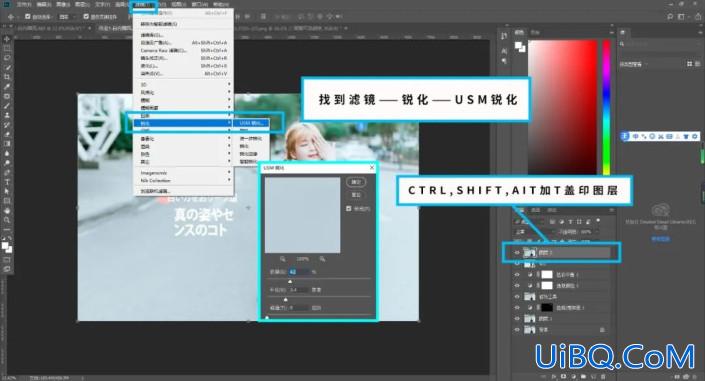The image size is (705, 381).
Task: Select the Horizontal Type tool
Action: (7, 182)
